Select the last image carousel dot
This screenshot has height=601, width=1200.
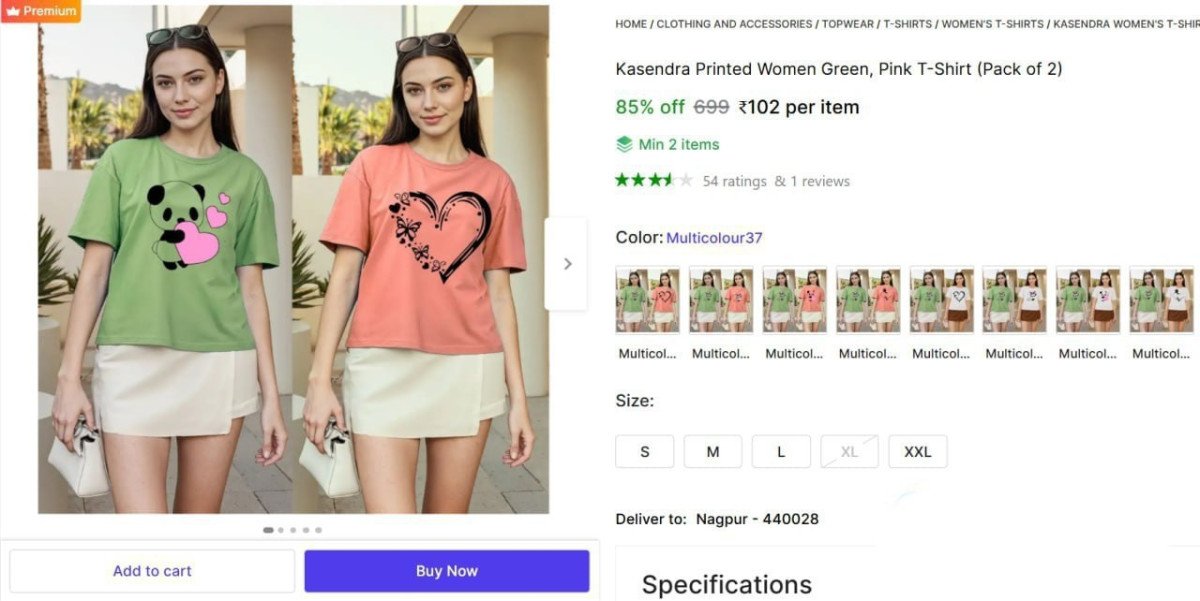click(319, 530)
